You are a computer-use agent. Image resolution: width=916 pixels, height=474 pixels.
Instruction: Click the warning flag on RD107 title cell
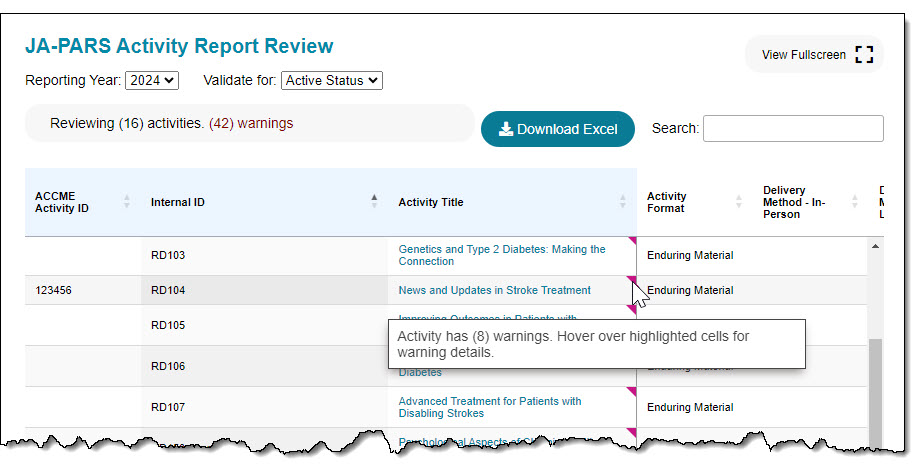click(x=632, y=392)
